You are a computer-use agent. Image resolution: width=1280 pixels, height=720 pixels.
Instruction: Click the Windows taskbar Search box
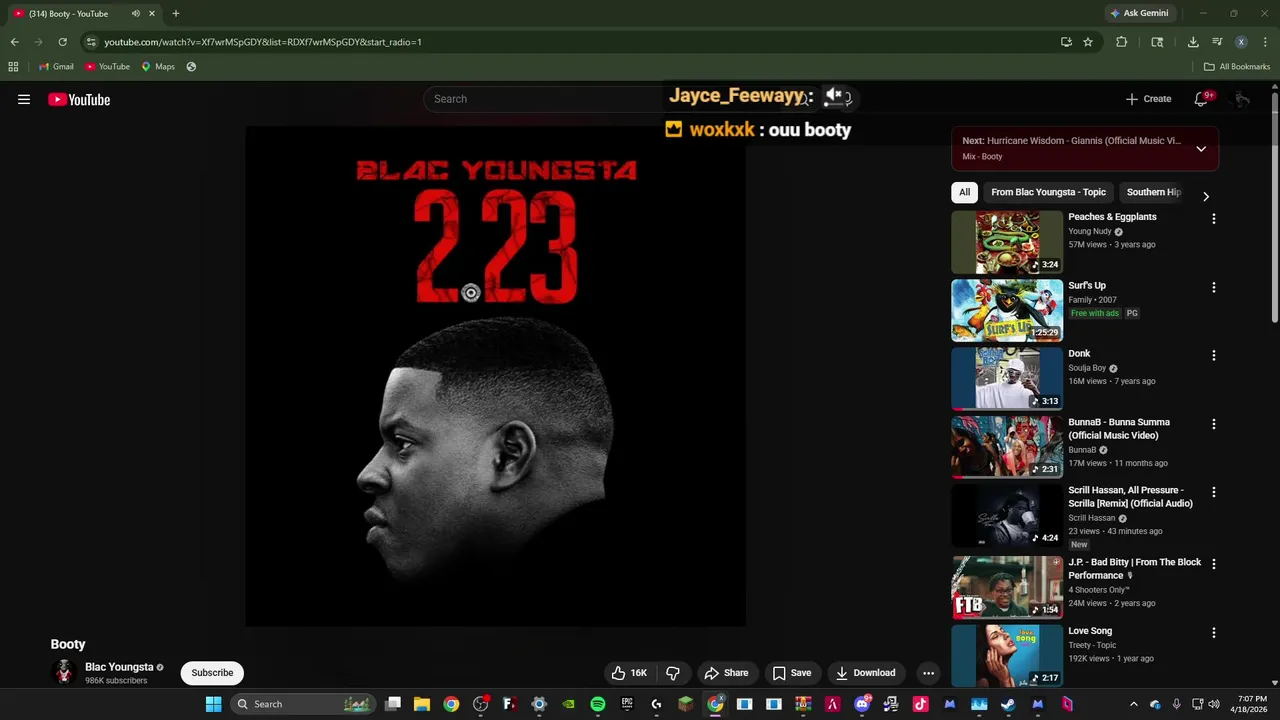302,704
